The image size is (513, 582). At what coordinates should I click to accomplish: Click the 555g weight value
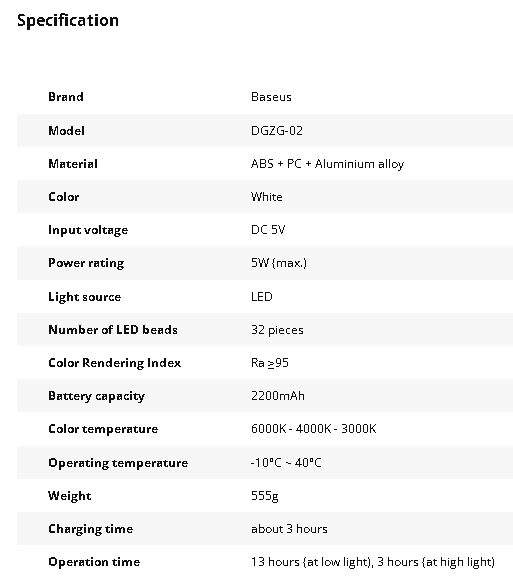[265, 496]
